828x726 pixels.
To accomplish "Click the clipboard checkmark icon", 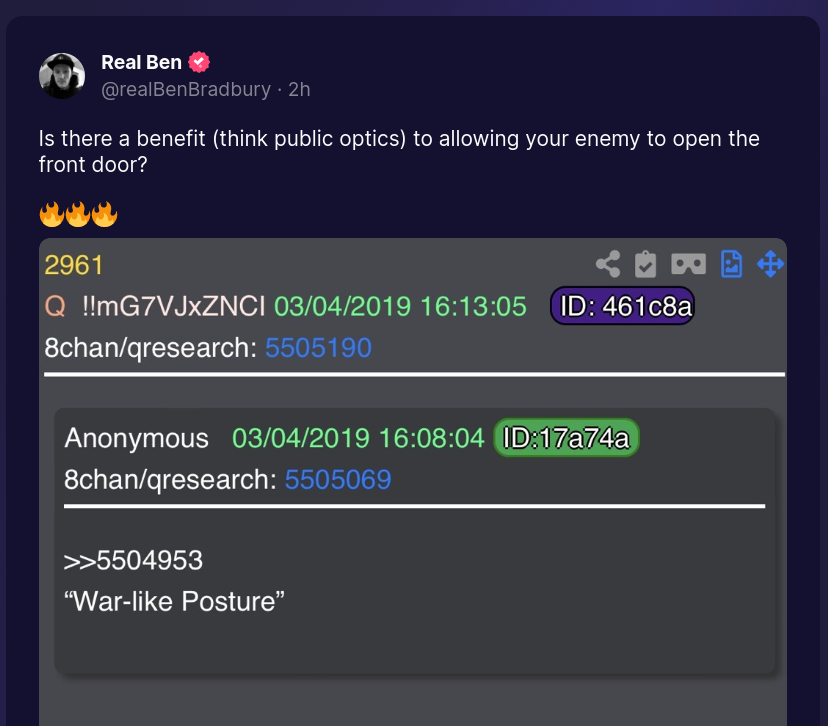I will pyautogui.click(x=646, y=264).
